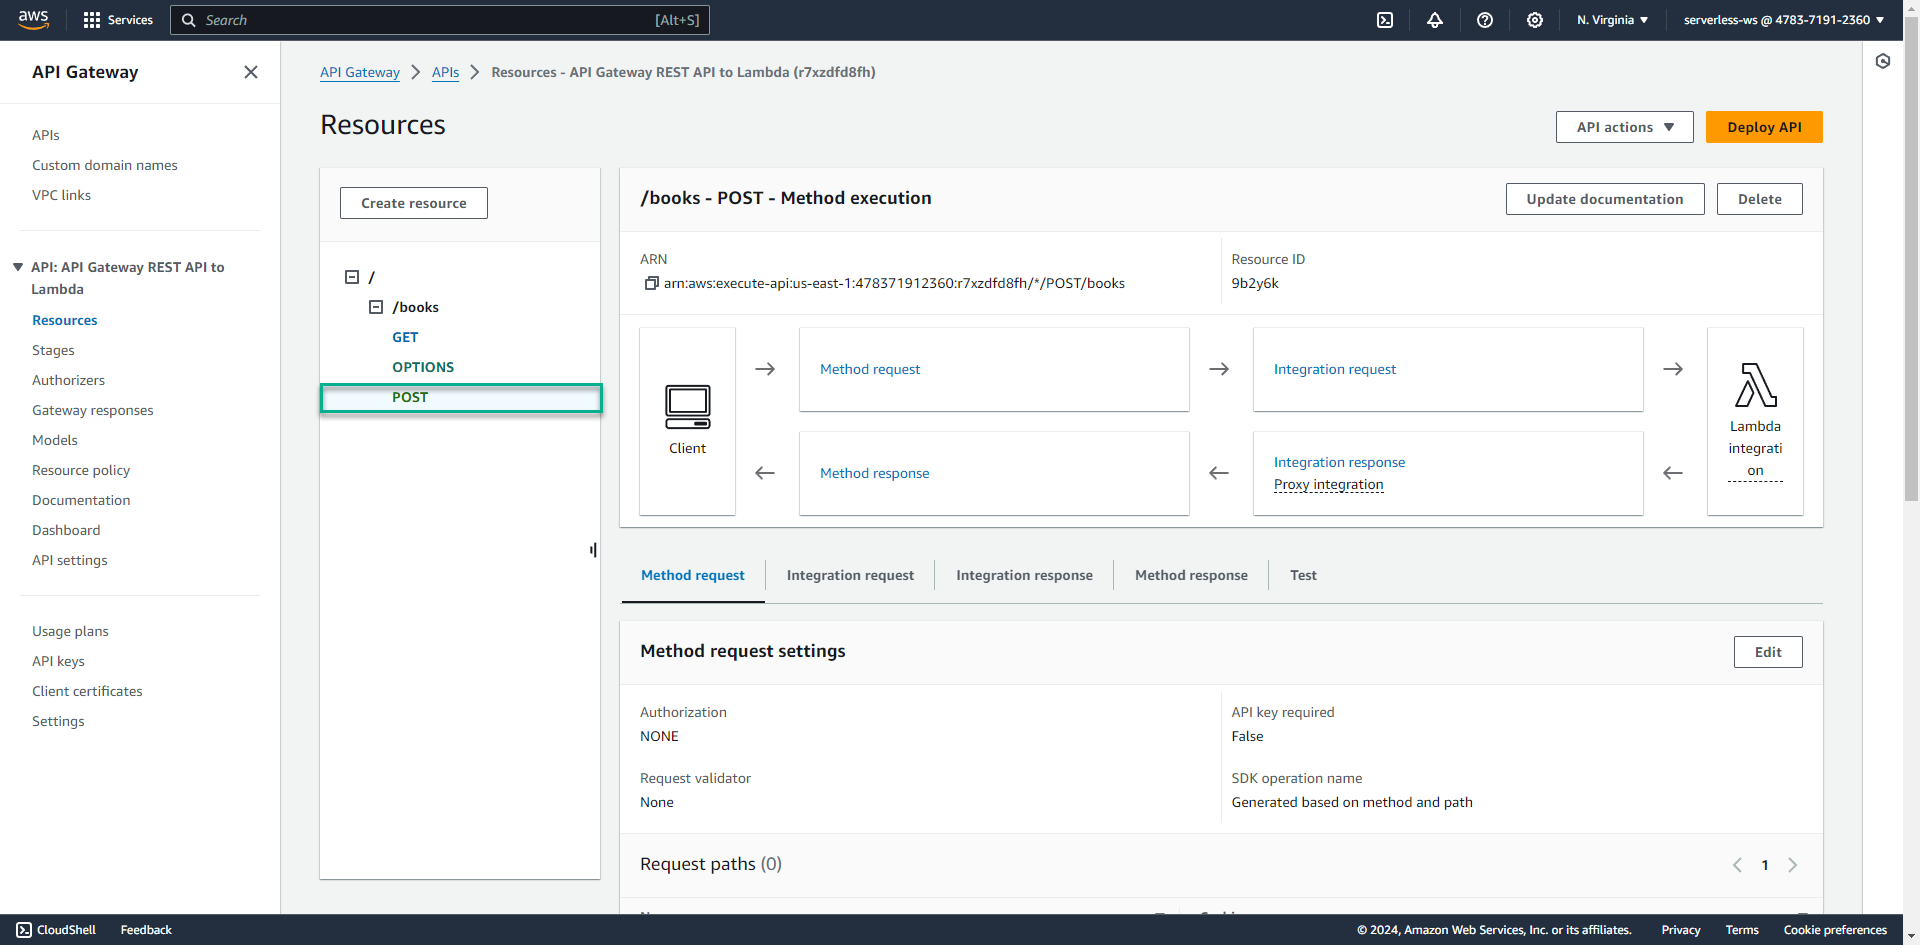Open the settings gear icon
This screenshot has height=945, width=1920.
click(x=1535, y=20)
